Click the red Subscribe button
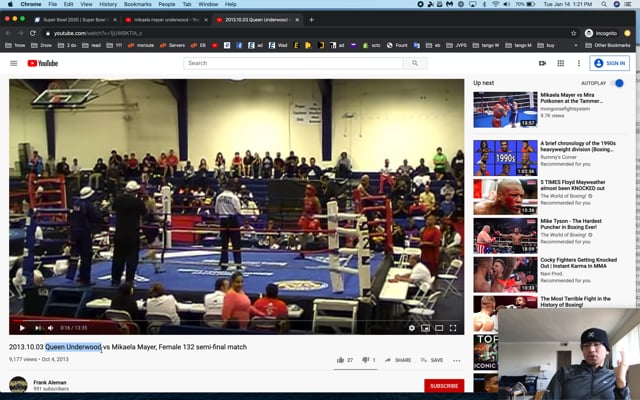This screenshot has height=400, width=640. pyautogui.click(x=444, y=386)
